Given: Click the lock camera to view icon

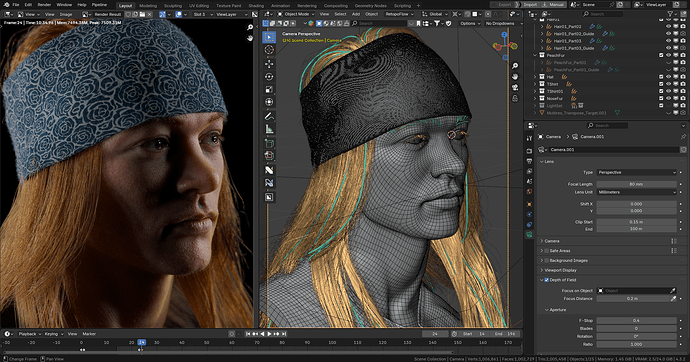Looking at the screenshot, I should point(515,99).
